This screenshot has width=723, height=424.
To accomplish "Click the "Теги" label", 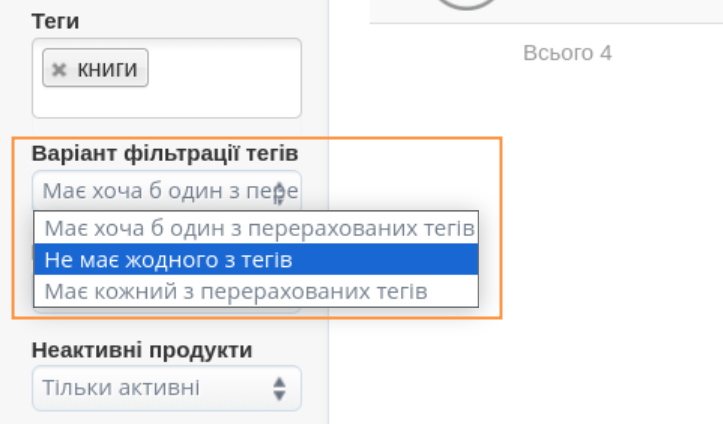I will coord(57,20).
